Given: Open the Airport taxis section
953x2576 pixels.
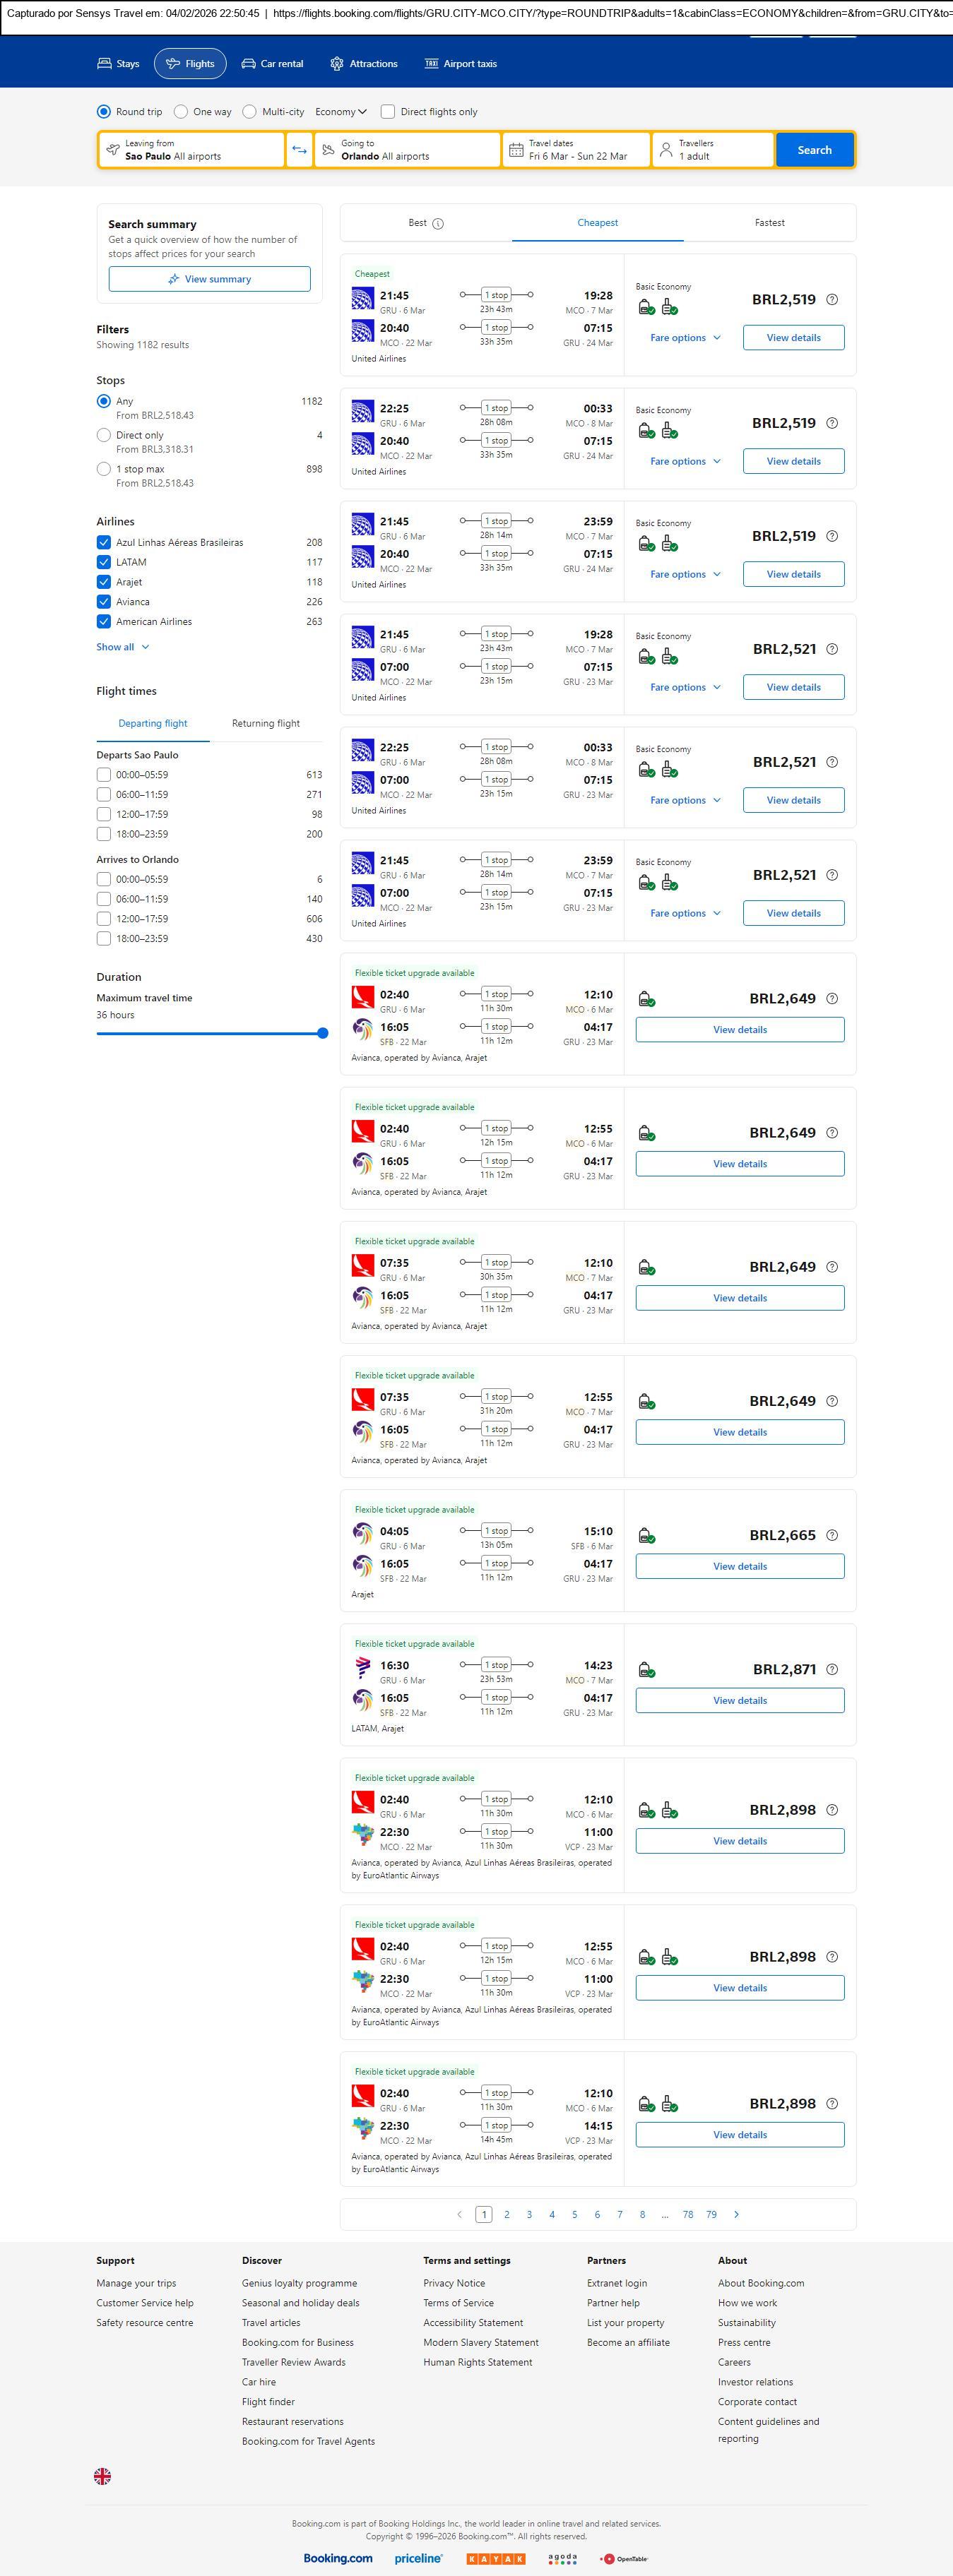Looking at the screenshot, I should pos(460,64).
